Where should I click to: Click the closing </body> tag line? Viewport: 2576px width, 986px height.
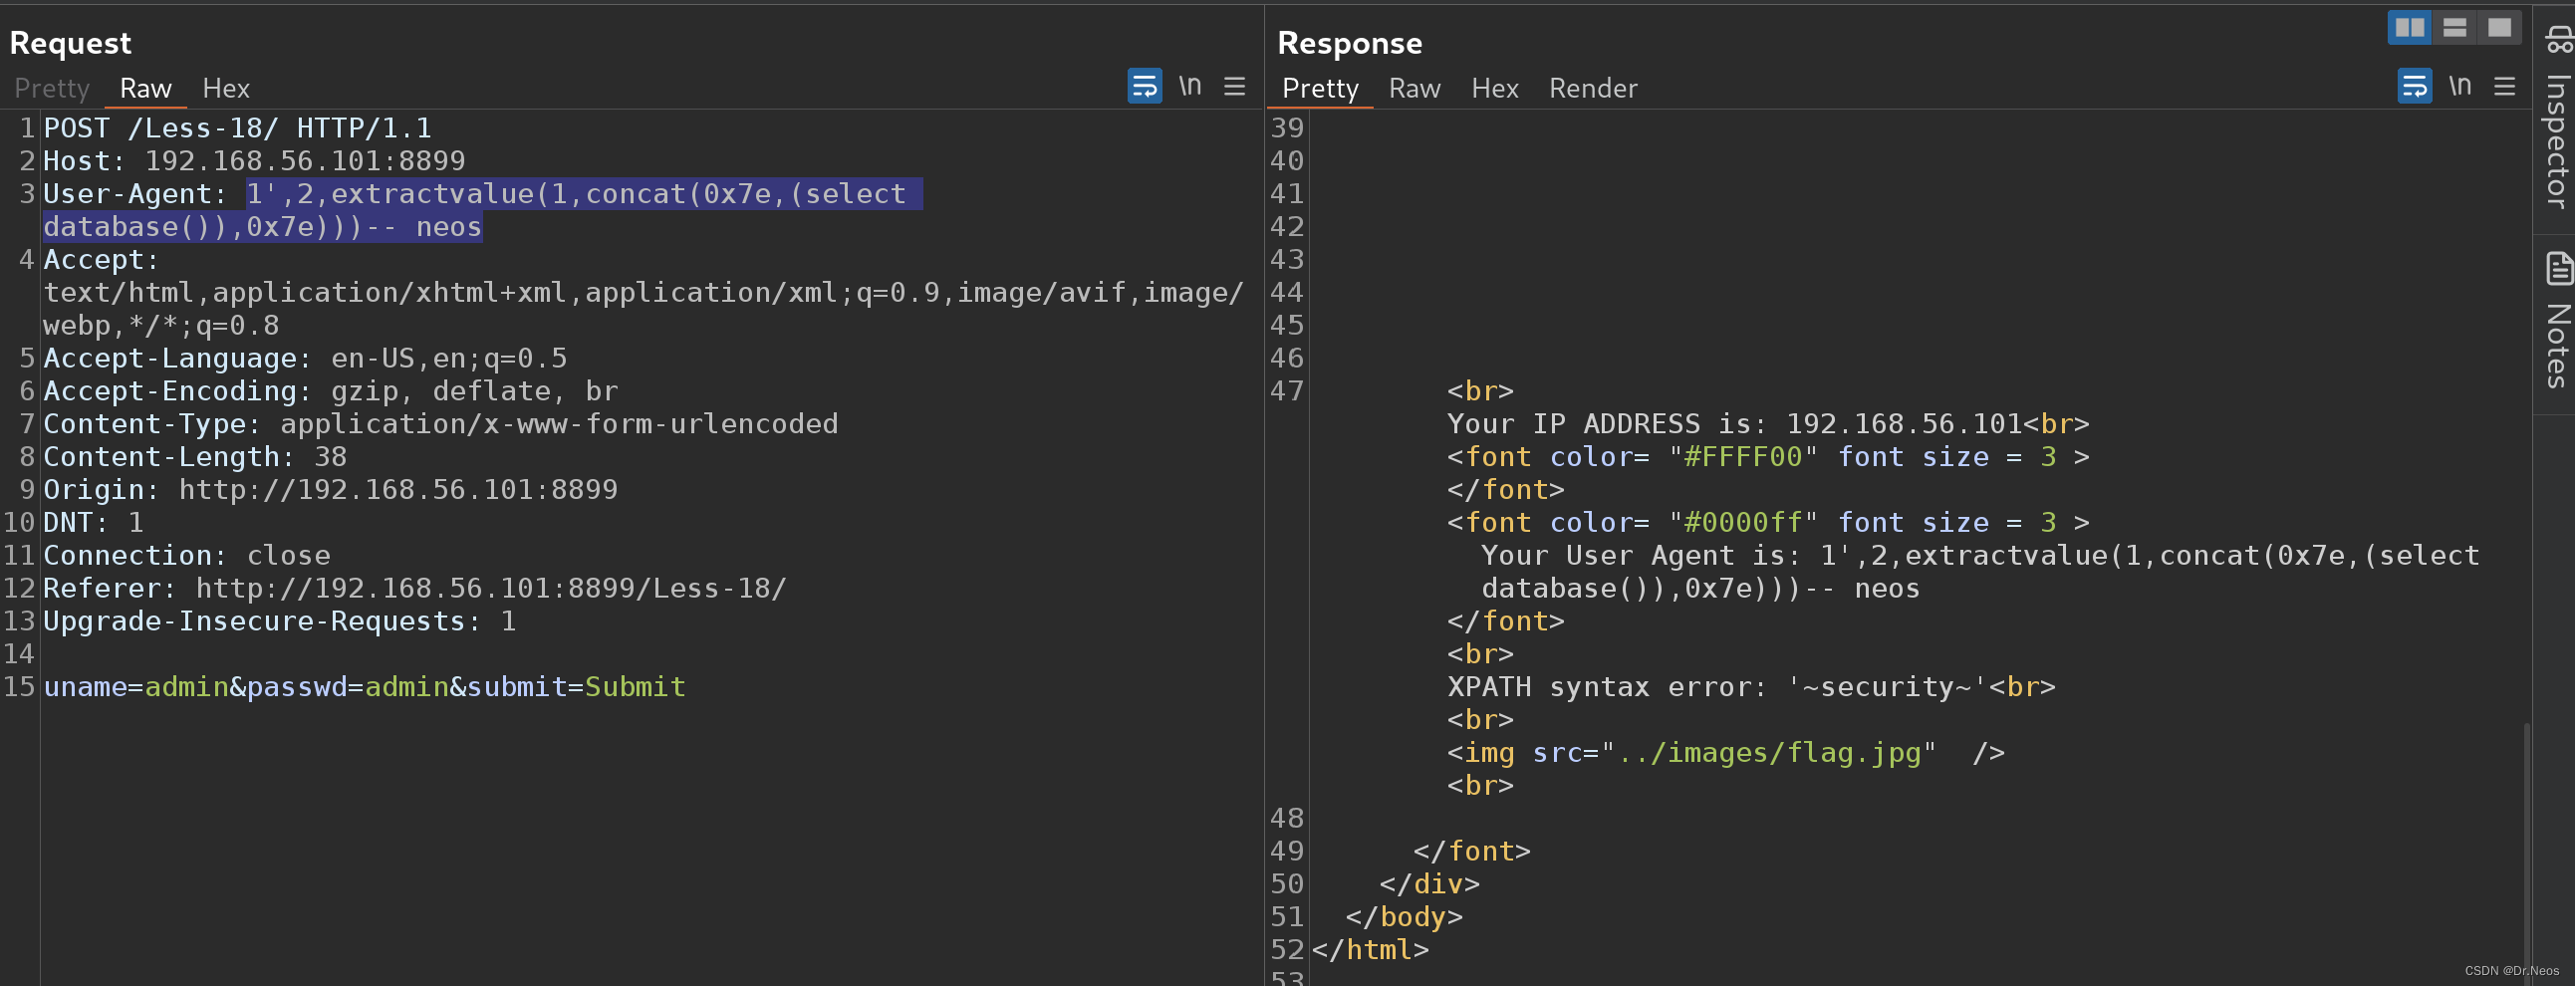click(1404, 917)
